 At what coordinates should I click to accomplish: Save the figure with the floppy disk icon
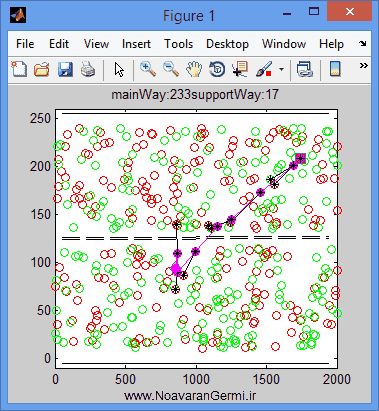[x=65, y=70]
